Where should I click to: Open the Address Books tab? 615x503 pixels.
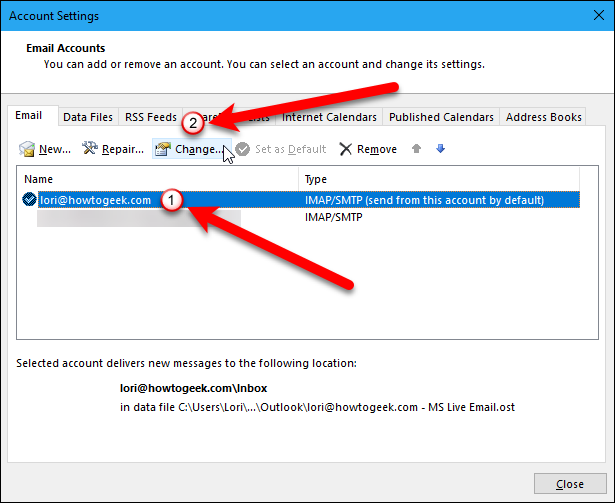(543, 117)
